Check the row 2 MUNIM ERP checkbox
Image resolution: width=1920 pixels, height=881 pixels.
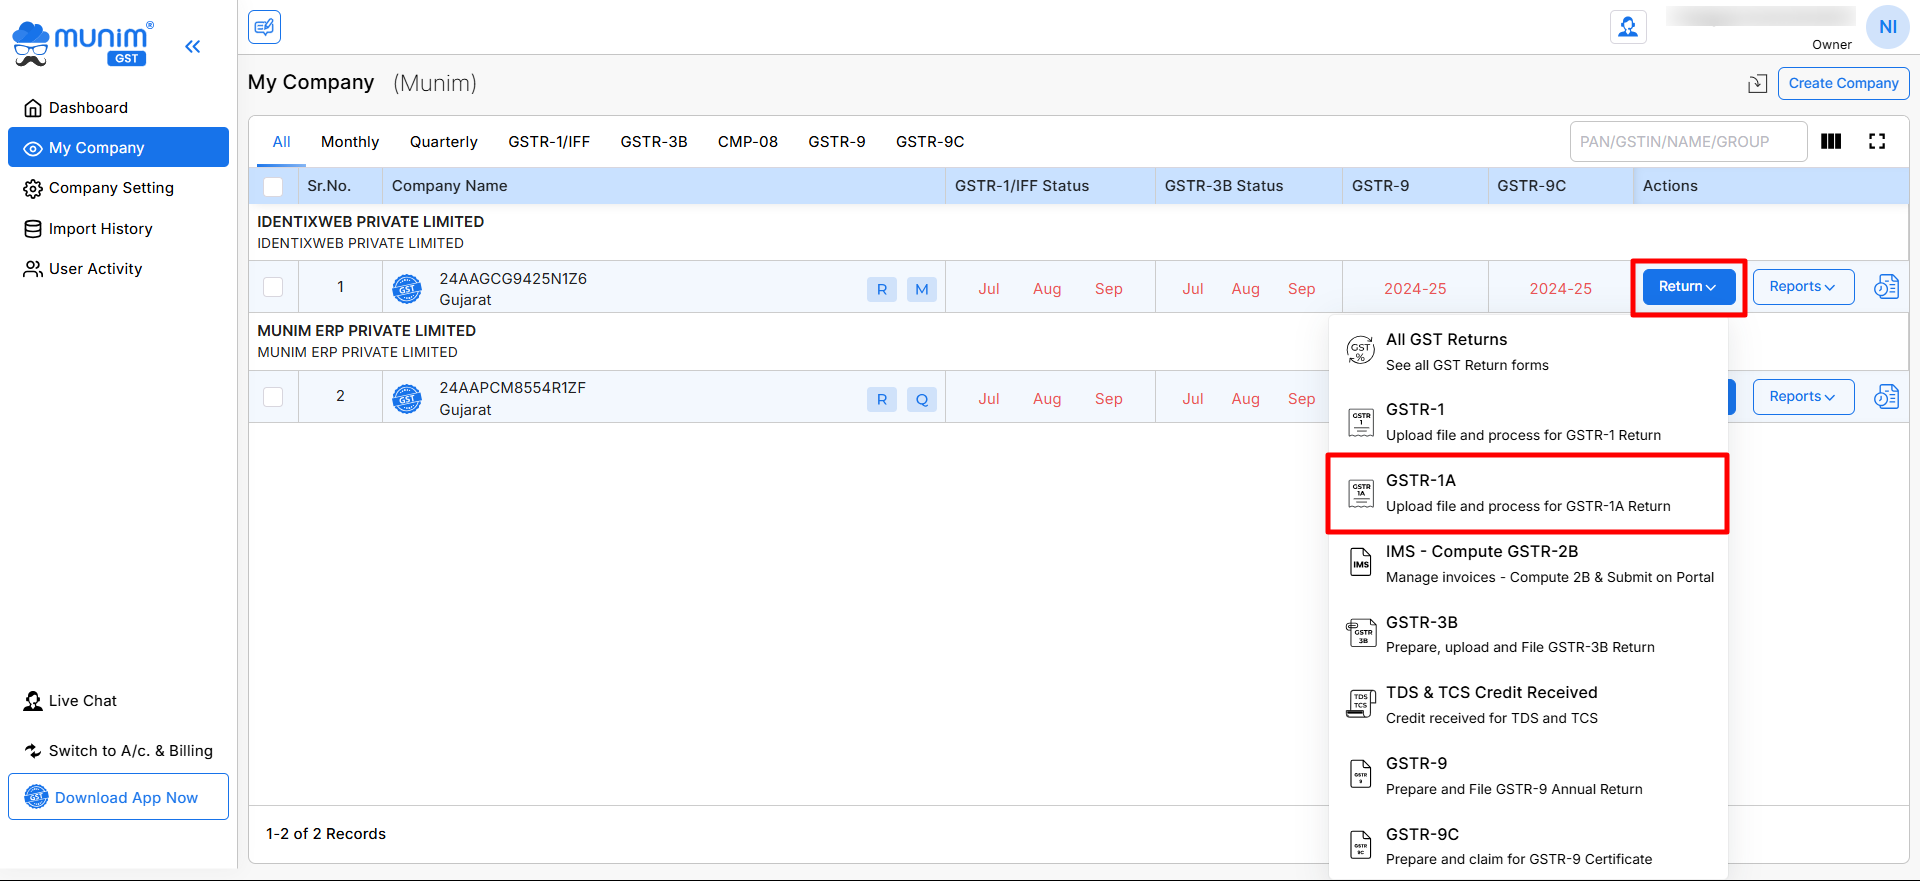(x=273, y=397)
